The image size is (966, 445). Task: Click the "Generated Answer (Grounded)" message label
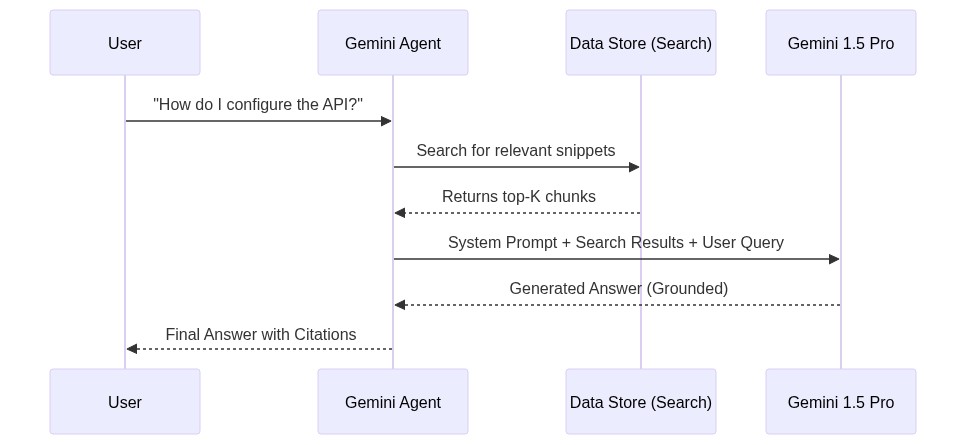[619, 289]
